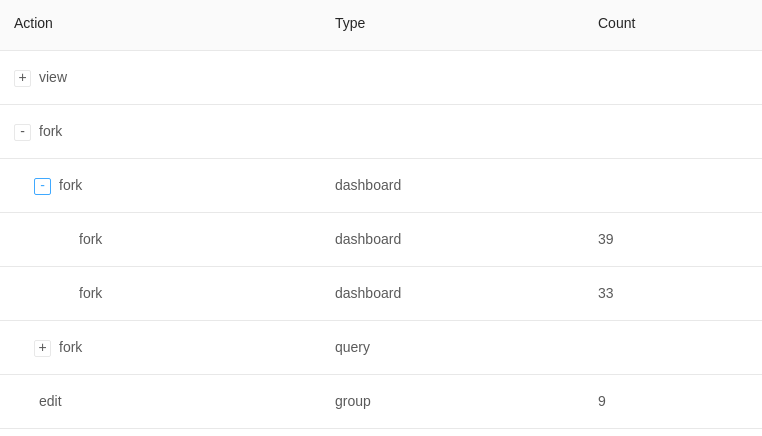Screen dimensions: 762x436
Task: Collapse the fork dashboard group
Action: pyautogui.click(x=42, y=186)
